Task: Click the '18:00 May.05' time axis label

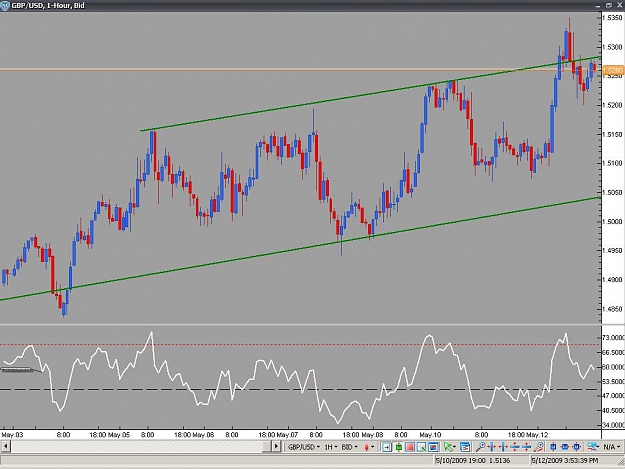Action: (x=110, y=434)
